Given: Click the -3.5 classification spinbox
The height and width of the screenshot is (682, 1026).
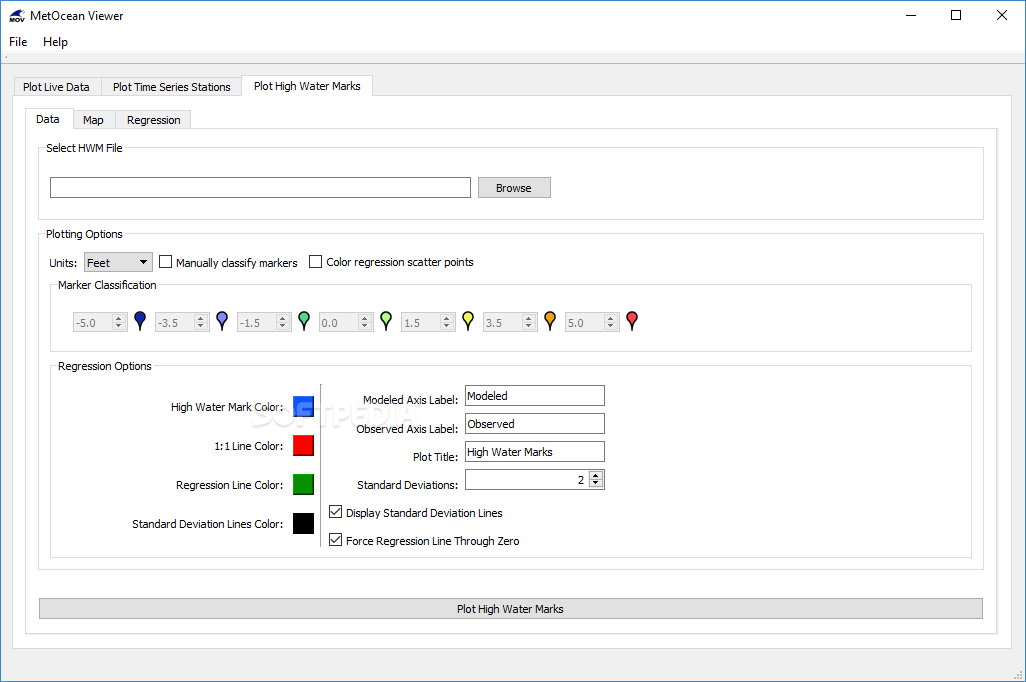Looking at the screenshot, I should tap(182, 322).
